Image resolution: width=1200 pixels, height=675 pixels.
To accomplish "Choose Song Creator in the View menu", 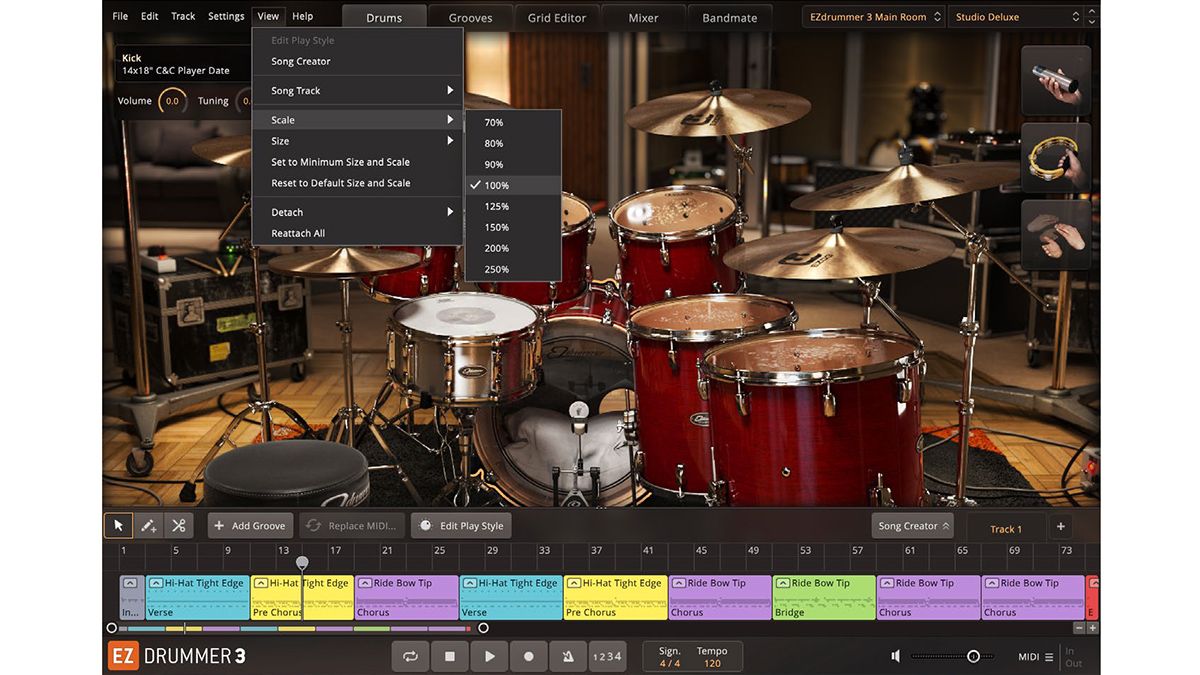I will click(358, 61).
